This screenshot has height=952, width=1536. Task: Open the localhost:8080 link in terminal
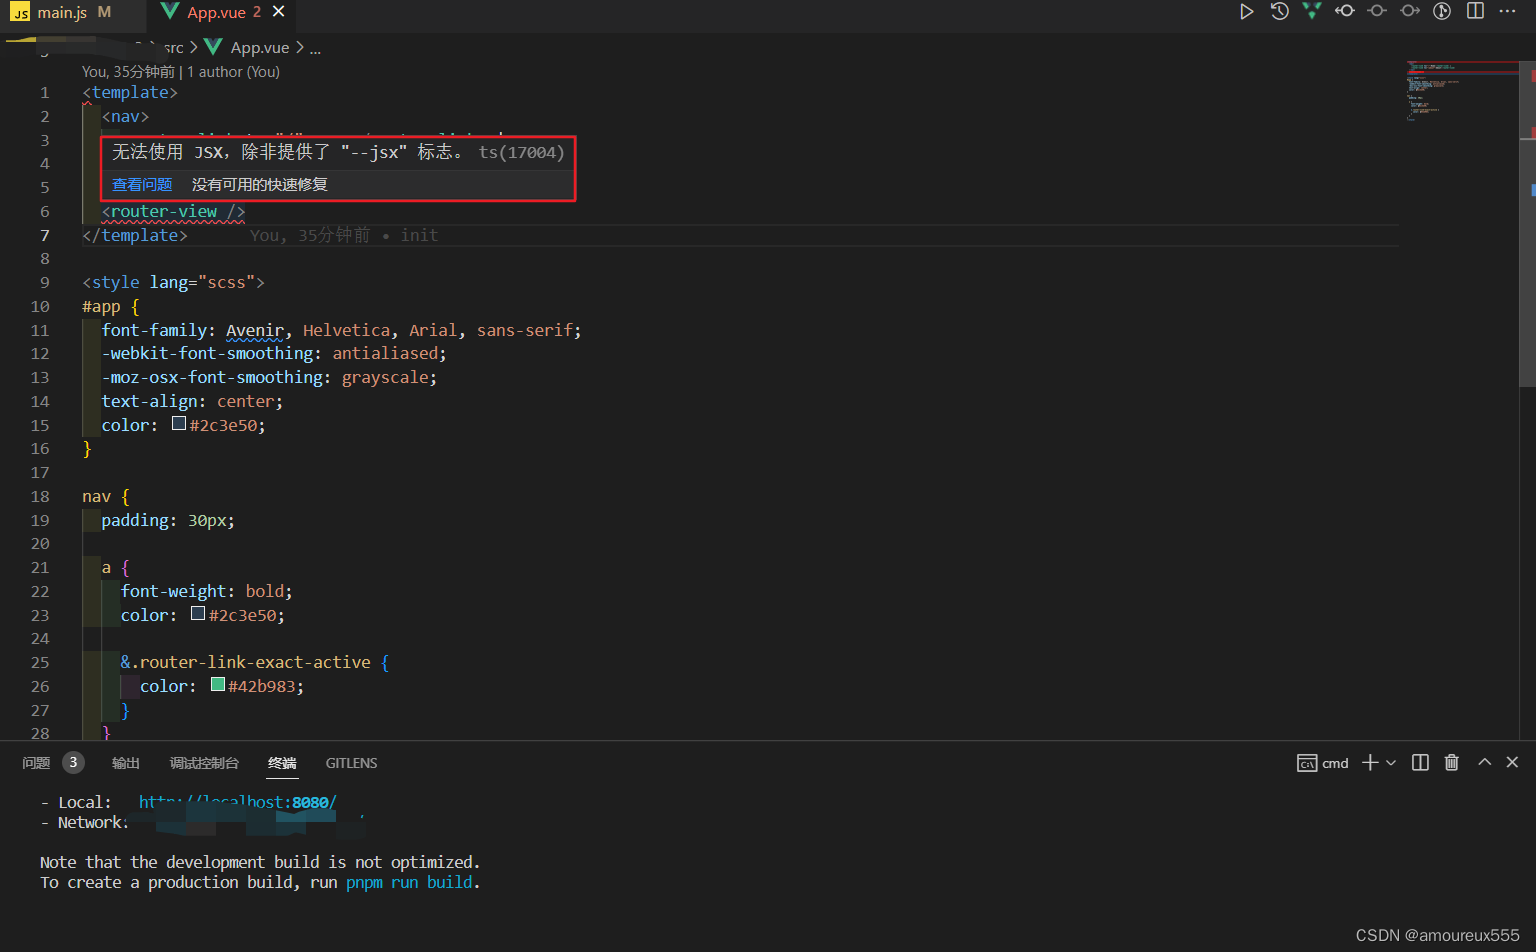coord(238,802)
